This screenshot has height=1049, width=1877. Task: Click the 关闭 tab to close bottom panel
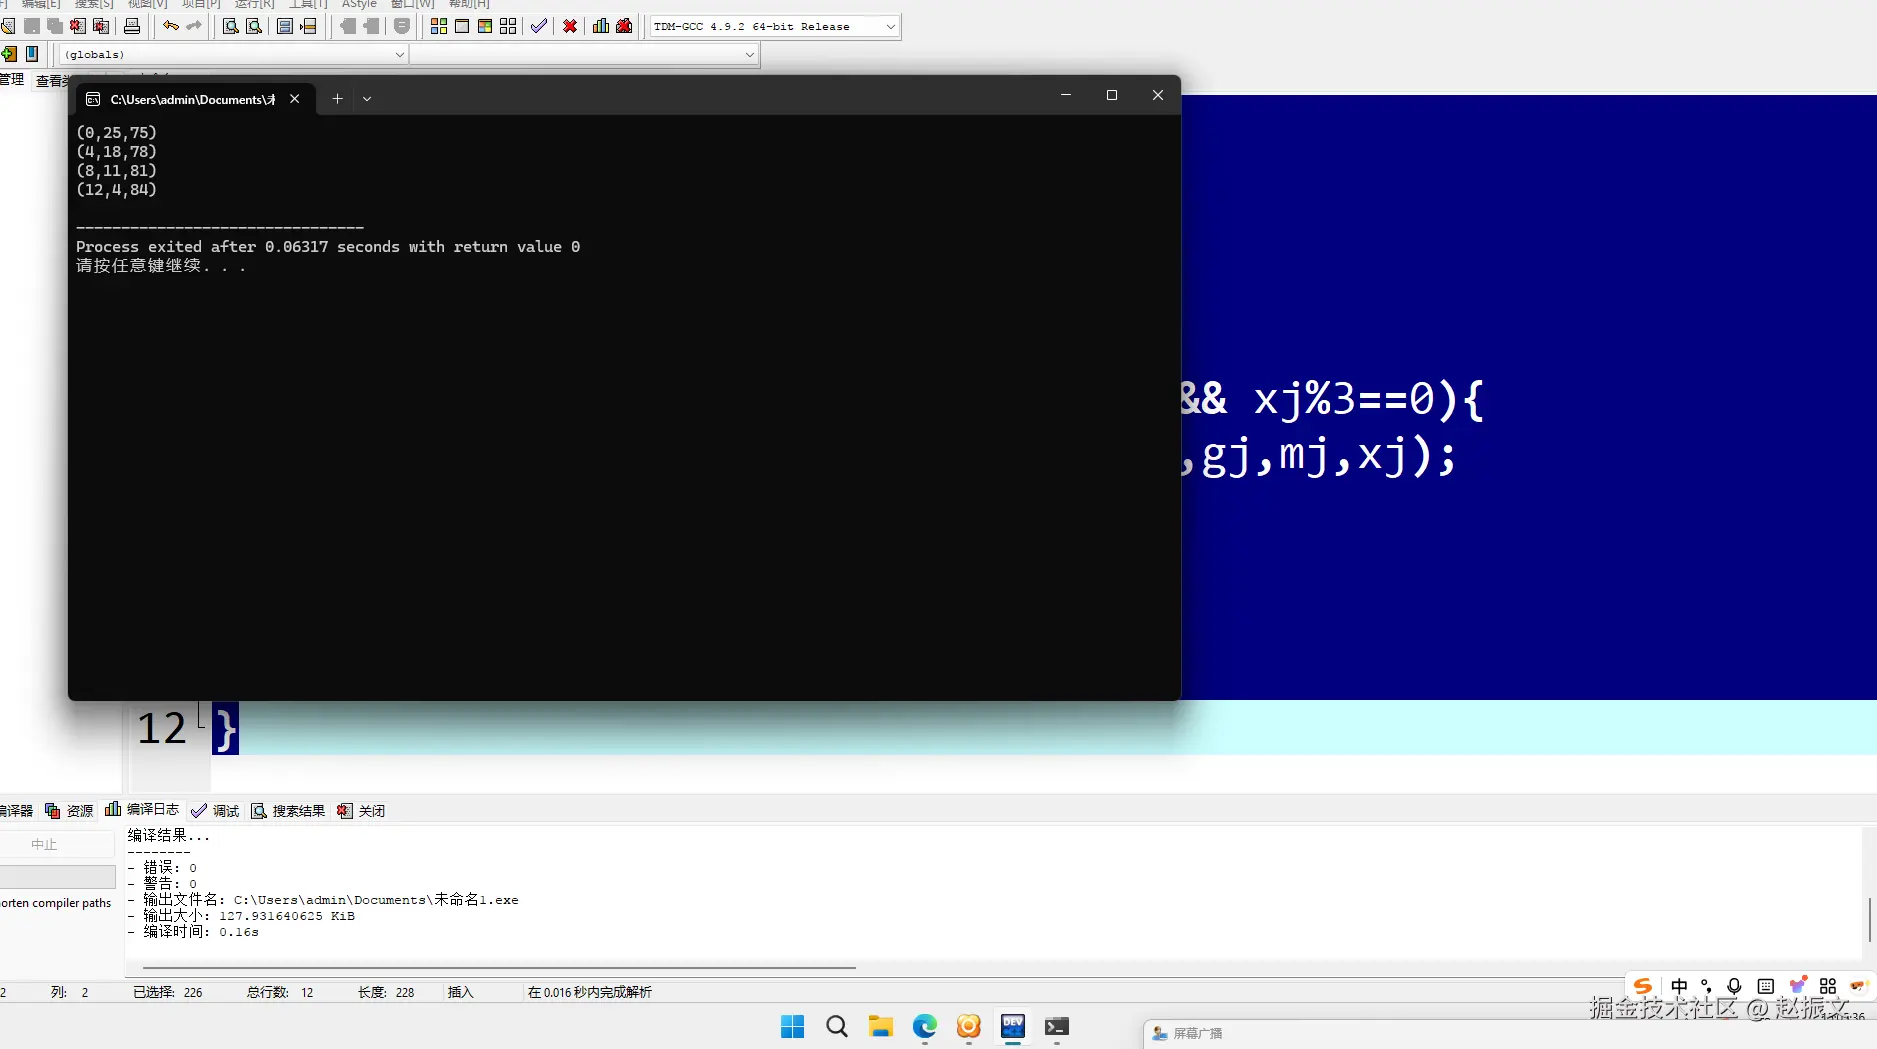click(x=361, y=811)
